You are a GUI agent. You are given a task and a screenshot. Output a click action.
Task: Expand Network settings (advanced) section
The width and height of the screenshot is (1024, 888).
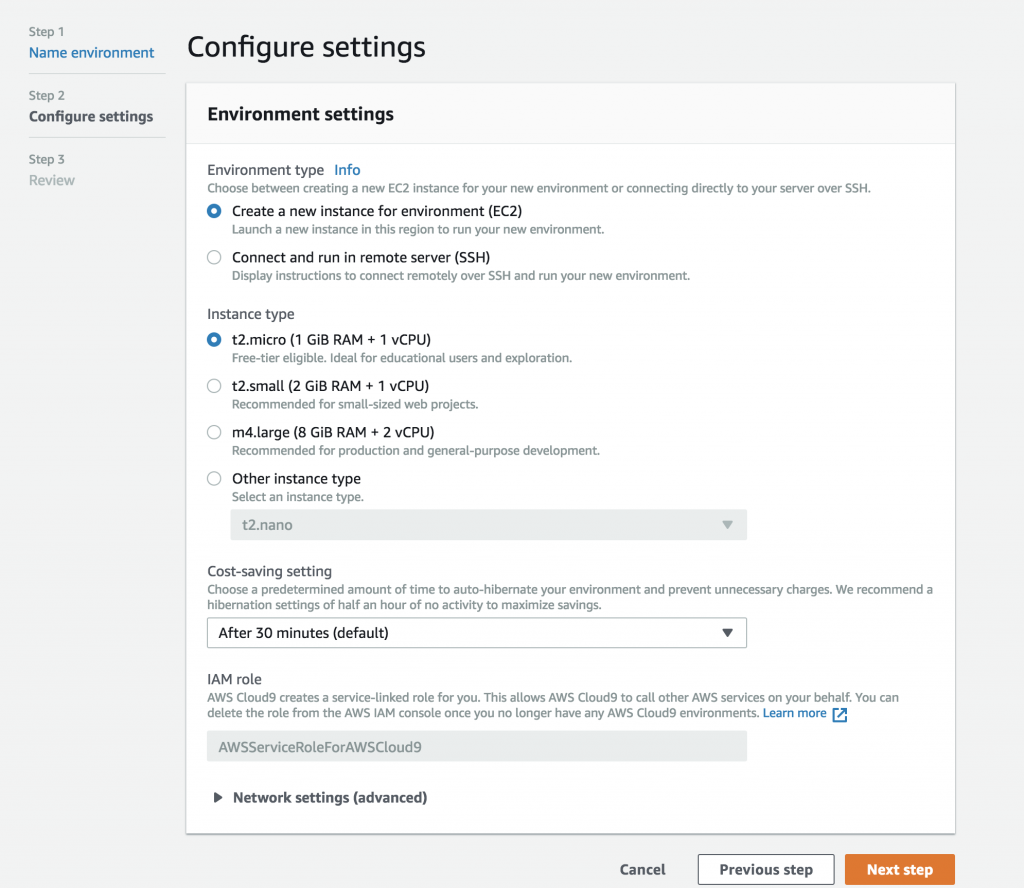pos(330,798)
